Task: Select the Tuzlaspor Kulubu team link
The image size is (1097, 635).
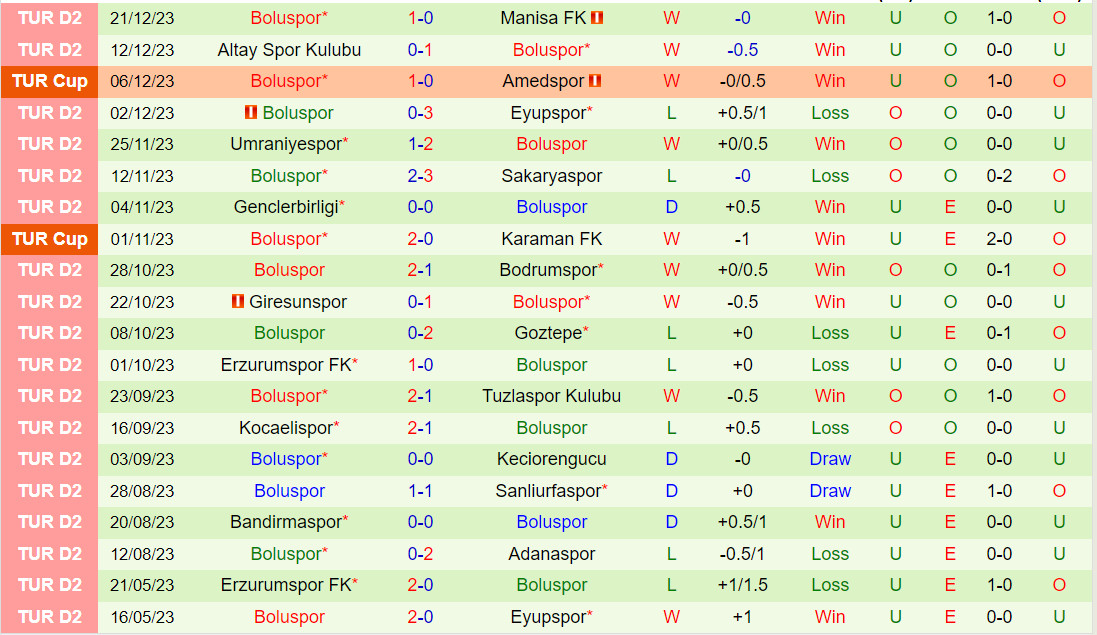Action: [x=552, y=396]
